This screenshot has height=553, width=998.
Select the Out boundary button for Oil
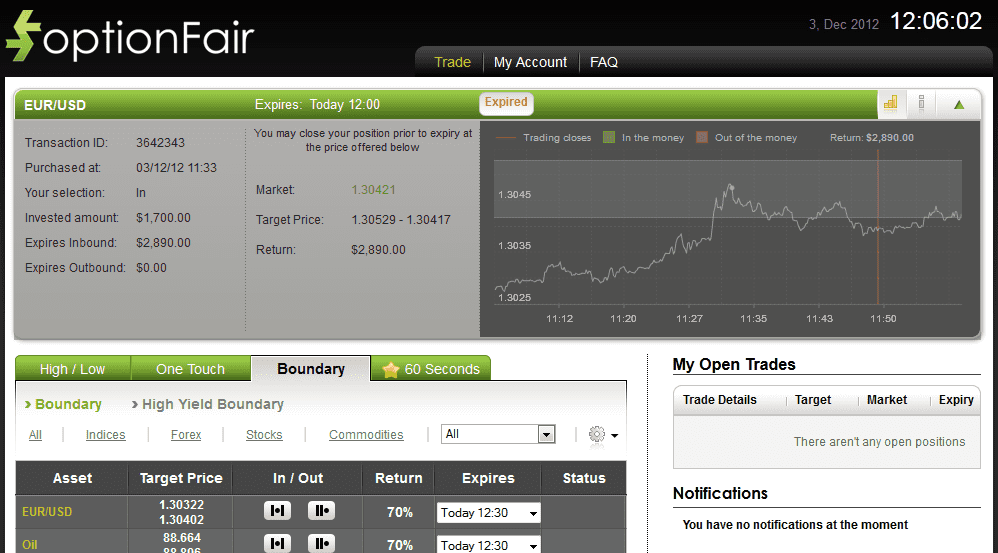[321, 543]
